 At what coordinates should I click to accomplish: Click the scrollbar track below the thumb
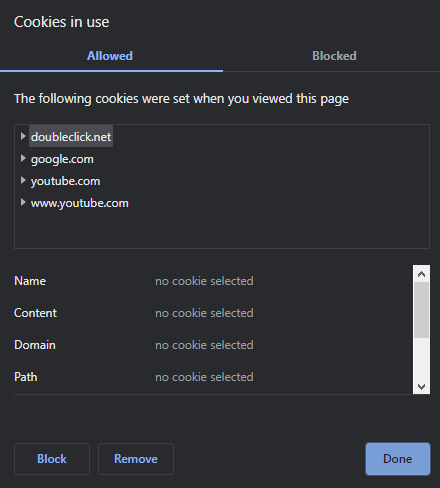[421, 358]
